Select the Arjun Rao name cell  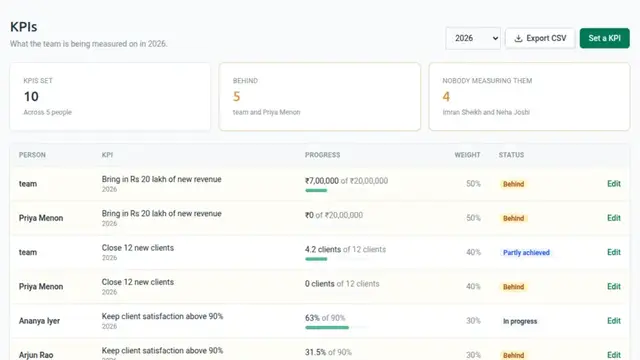pyautogui.click(x=36, y=355)
